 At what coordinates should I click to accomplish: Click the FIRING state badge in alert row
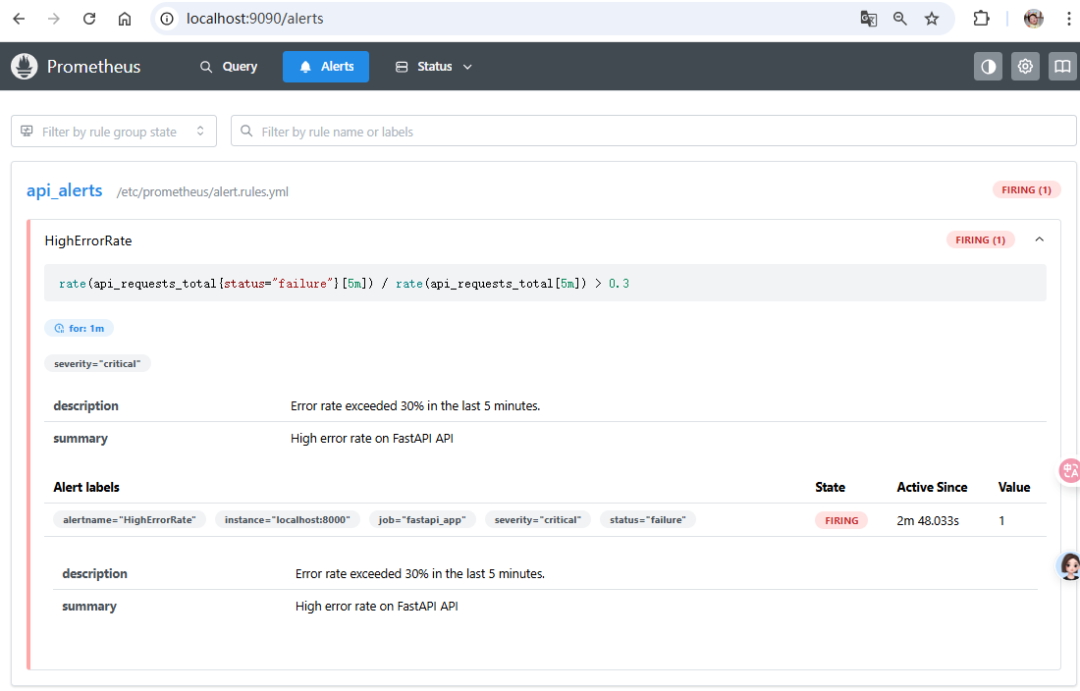click(x=842, y=520)
